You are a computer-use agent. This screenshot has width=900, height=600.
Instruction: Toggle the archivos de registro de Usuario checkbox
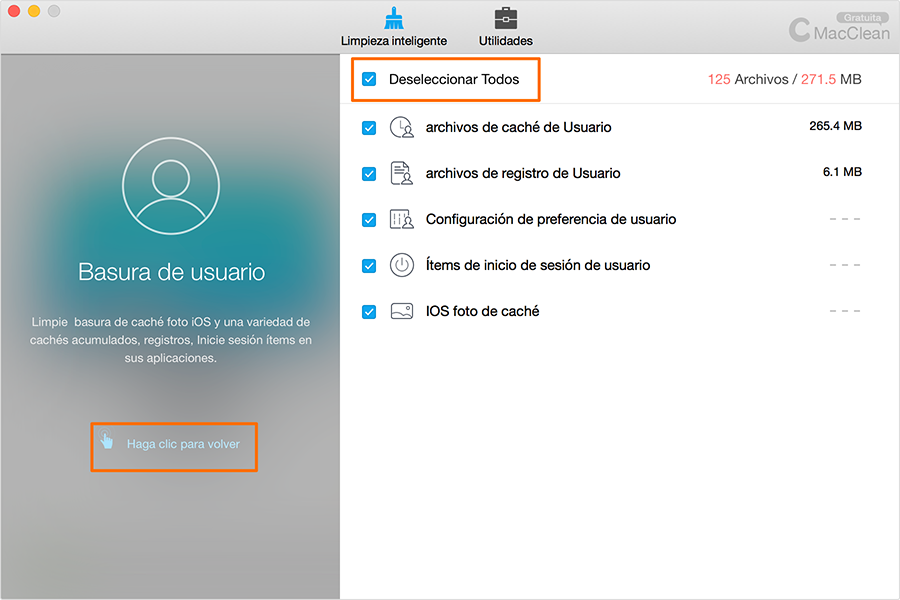(369, 172)
